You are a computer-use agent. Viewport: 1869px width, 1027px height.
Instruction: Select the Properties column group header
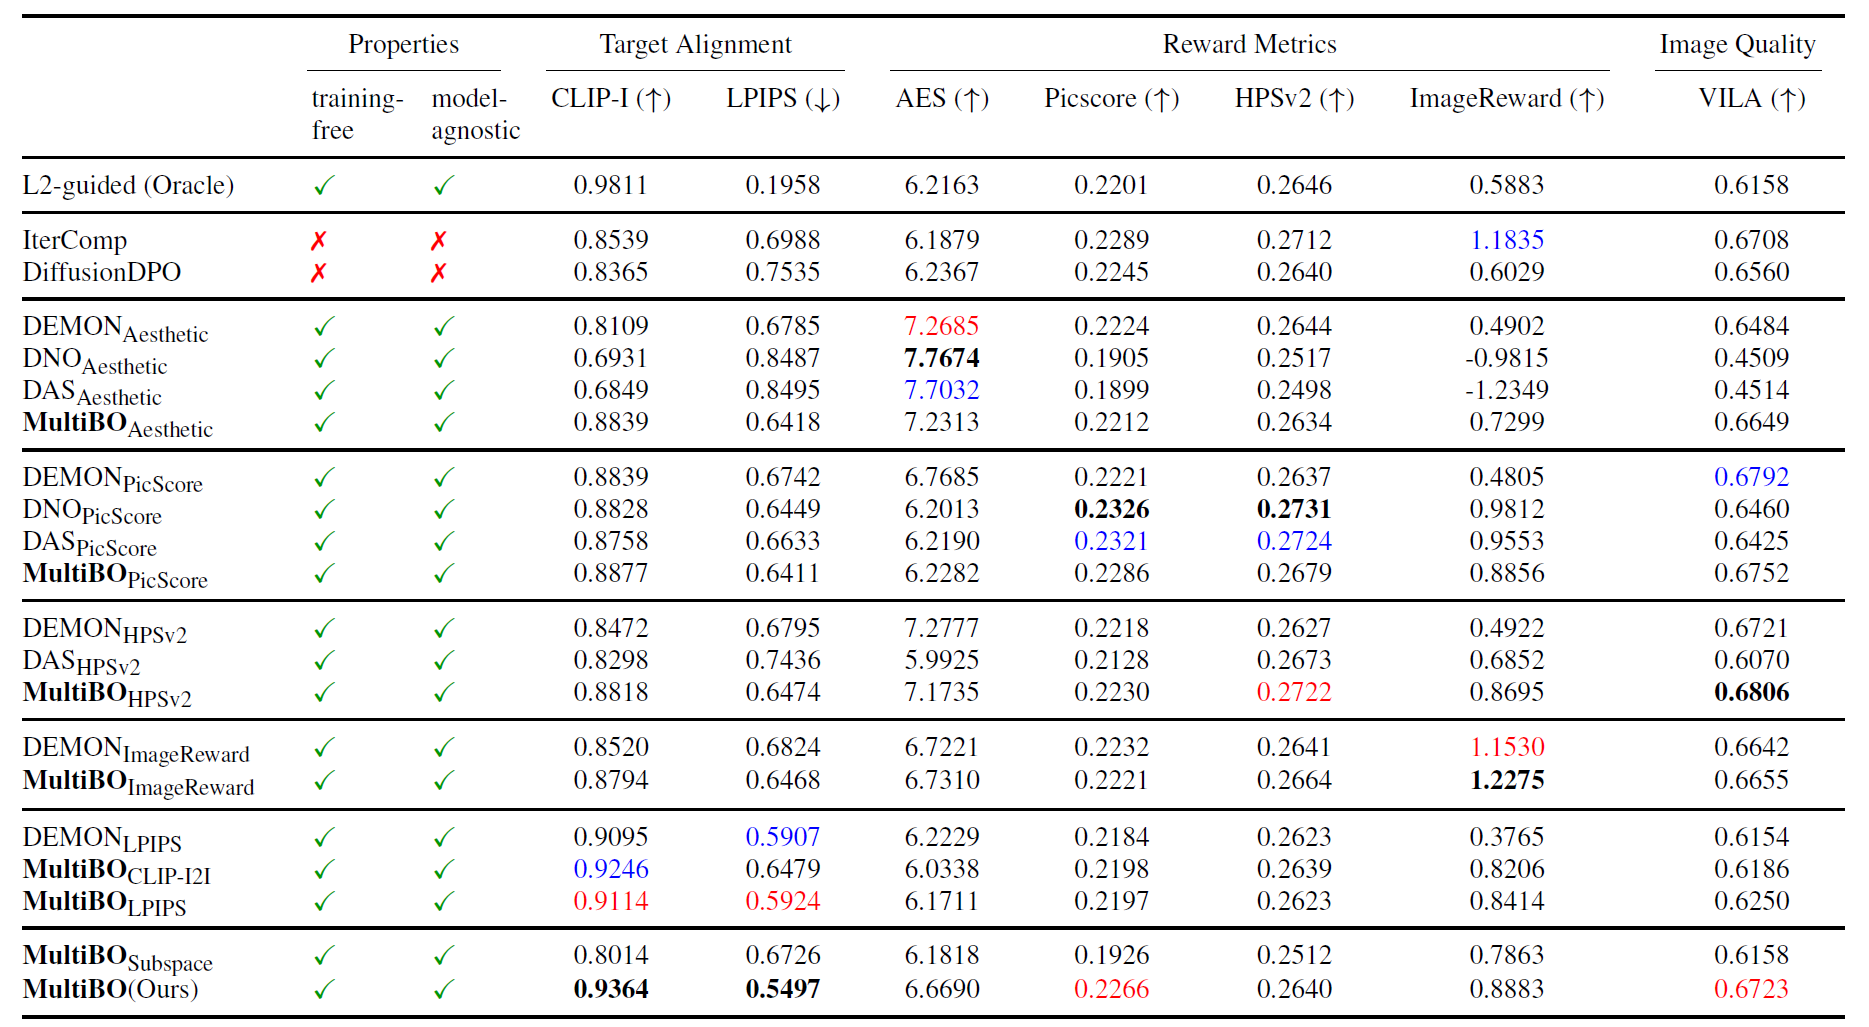tap(403, 45)
